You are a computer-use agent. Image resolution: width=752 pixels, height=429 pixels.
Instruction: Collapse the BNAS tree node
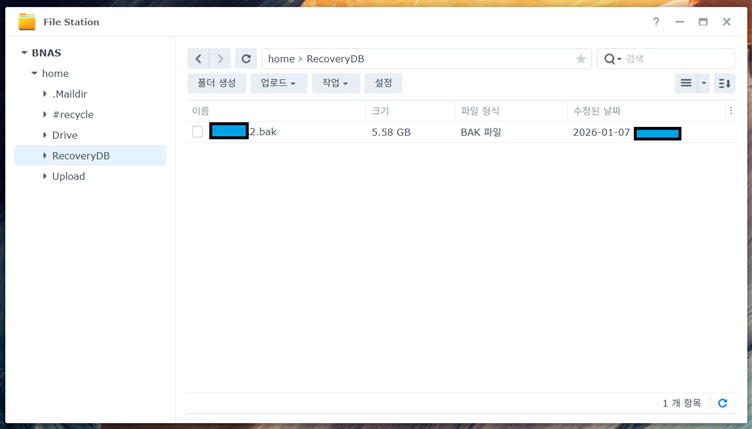24,53
